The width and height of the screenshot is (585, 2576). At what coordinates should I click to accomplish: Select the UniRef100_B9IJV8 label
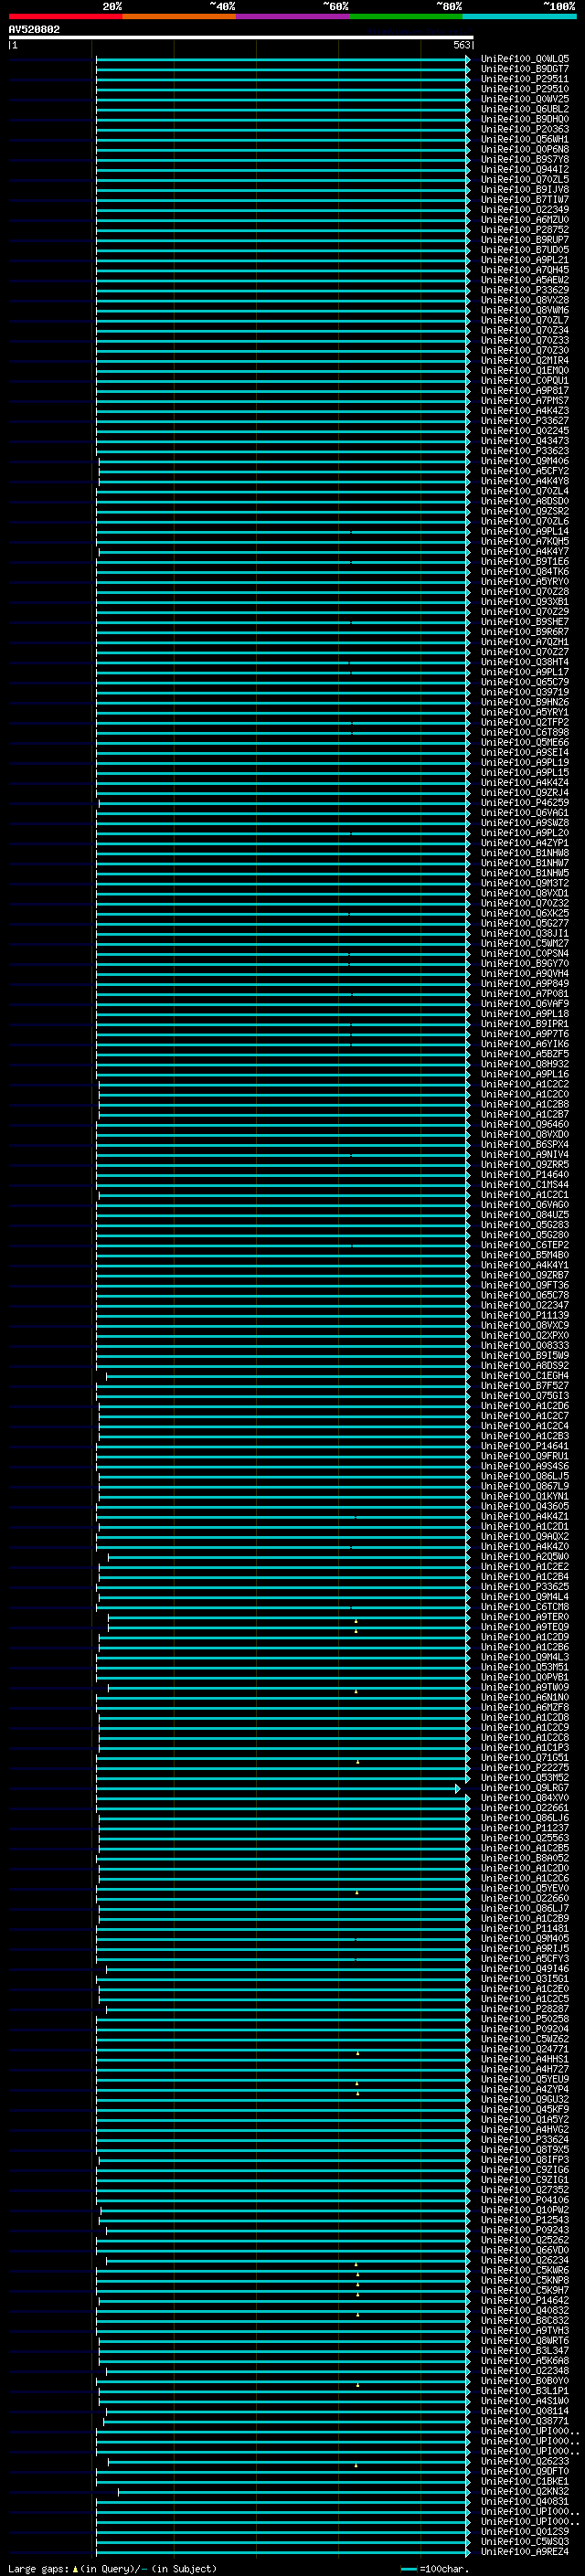pos(525,189)
